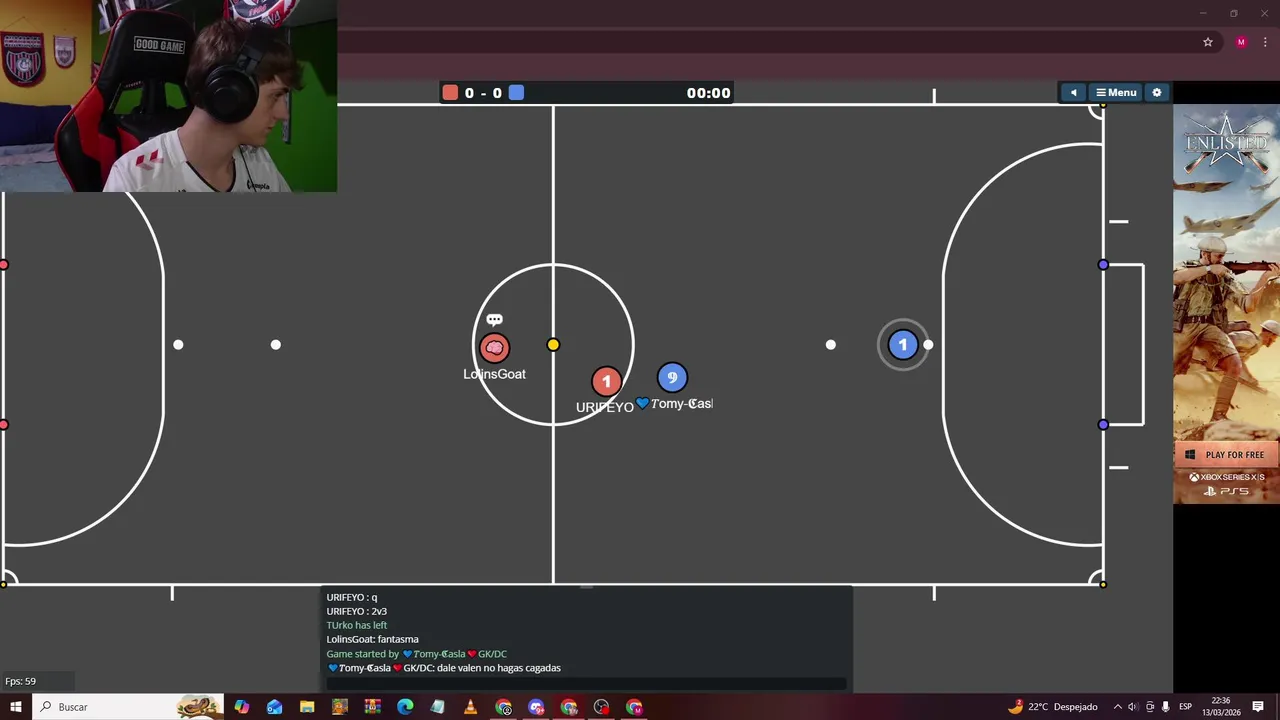Click the Enlisted advertisement banner
Image resolution: width=1280 pixels, height=720 pixels.
(x=1226, y=304)
